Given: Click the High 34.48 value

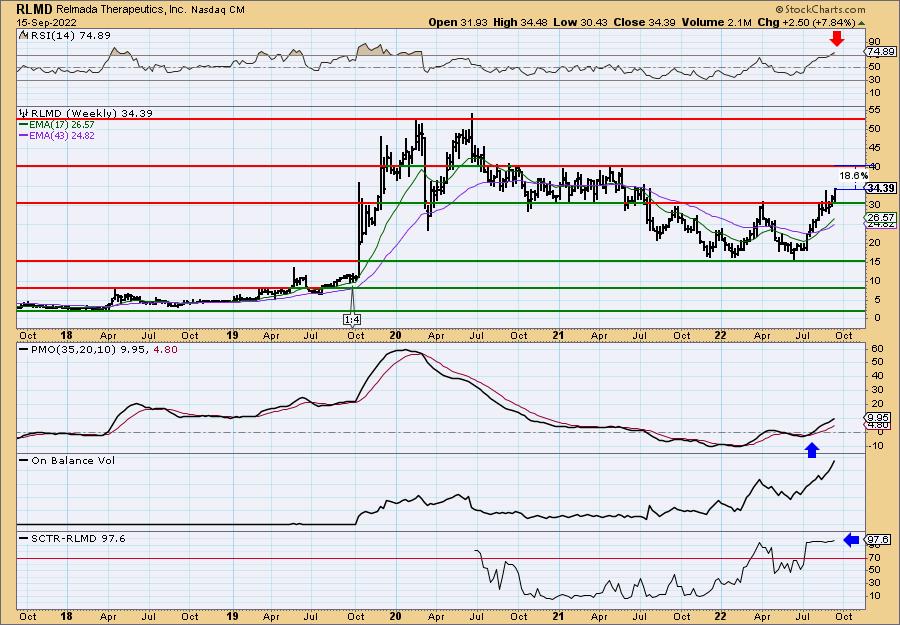Looking at the screenshot, I should 520,22.
